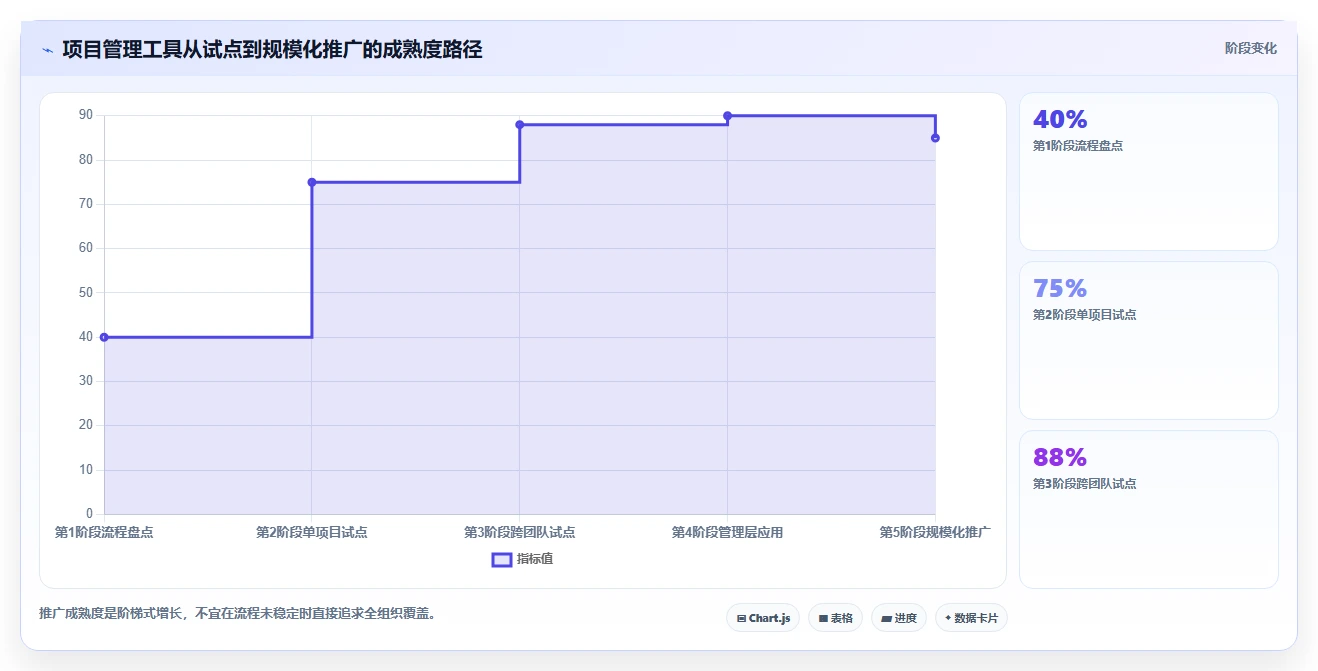The image size is (1318, 671).
Task: Click the lightning icon beside the title
Action: tap(47, 50)
